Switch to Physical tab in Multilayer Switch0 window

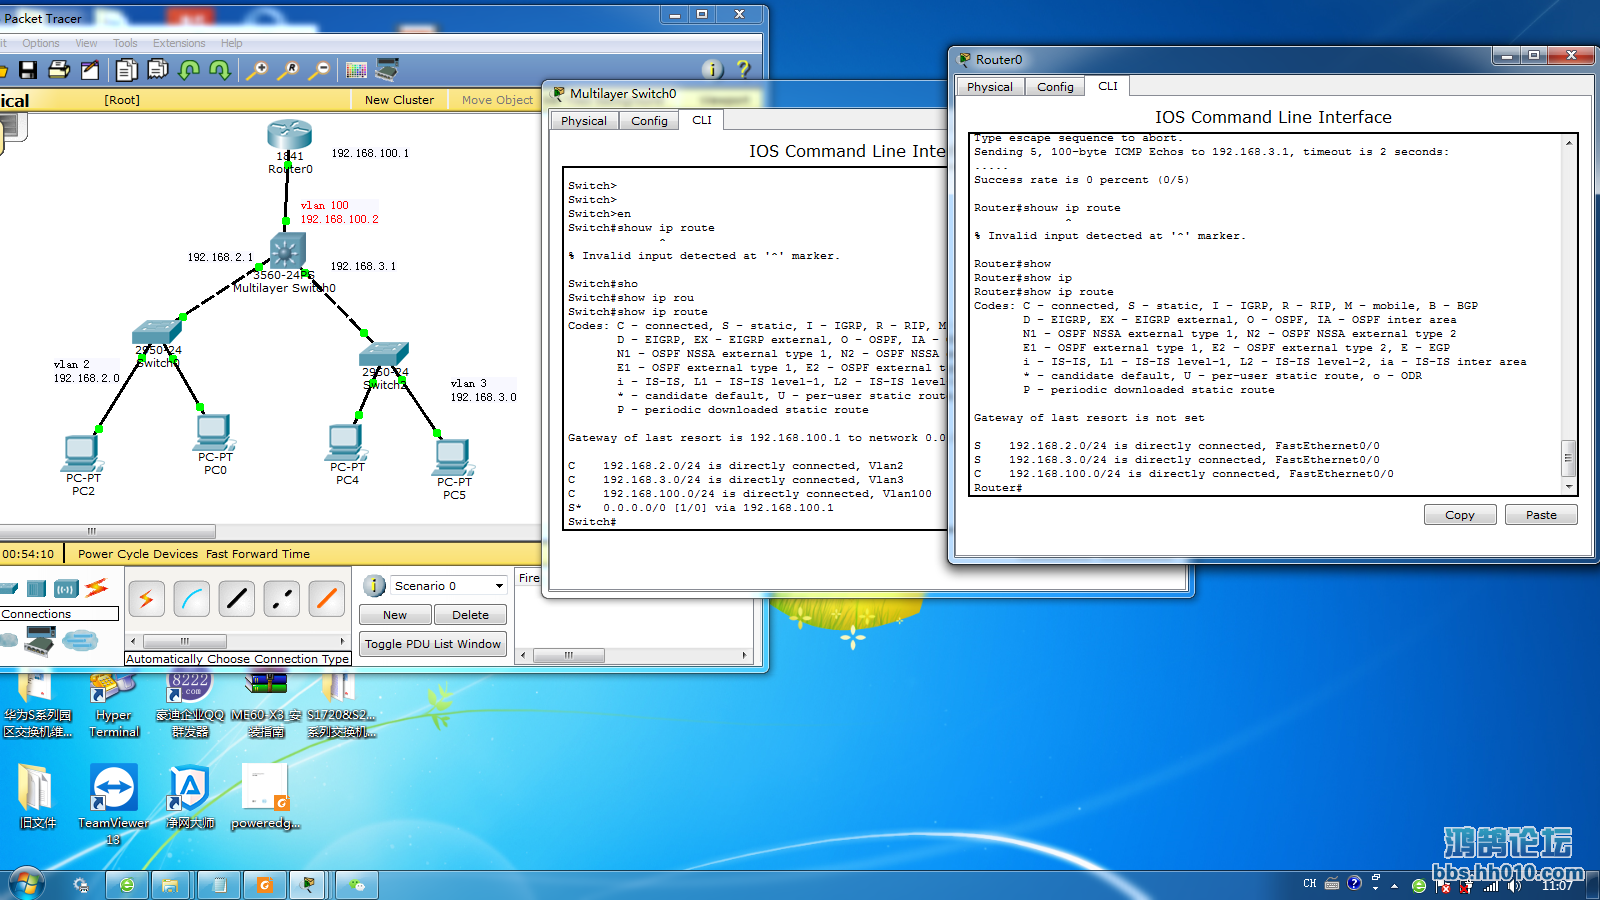(583, 121)
